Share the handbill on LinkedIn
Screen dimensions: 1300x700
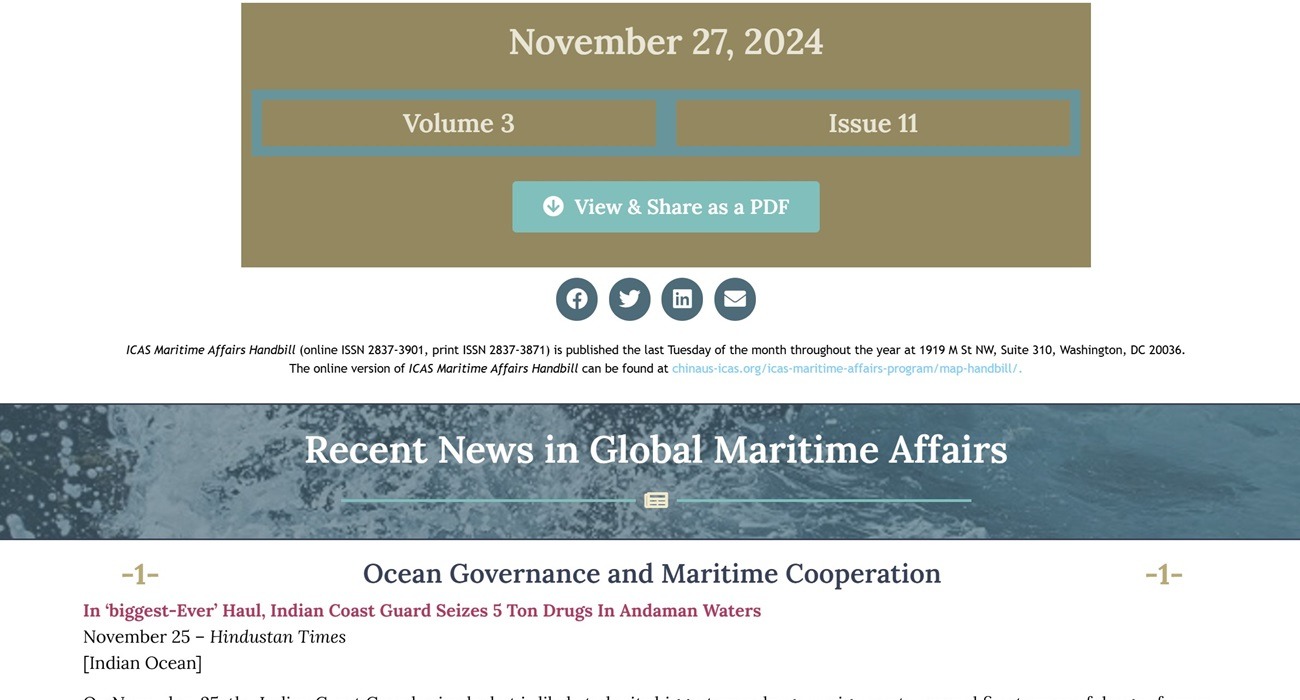click(x=682, y=299)
